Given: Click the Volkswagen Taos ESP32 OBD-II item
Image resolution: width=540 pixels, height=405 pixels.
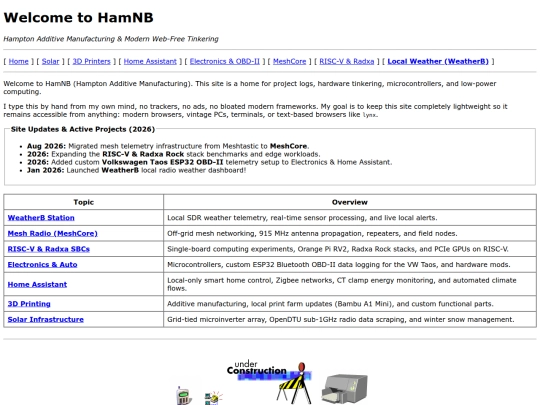Looking at the screenshot, I should 209,162.
